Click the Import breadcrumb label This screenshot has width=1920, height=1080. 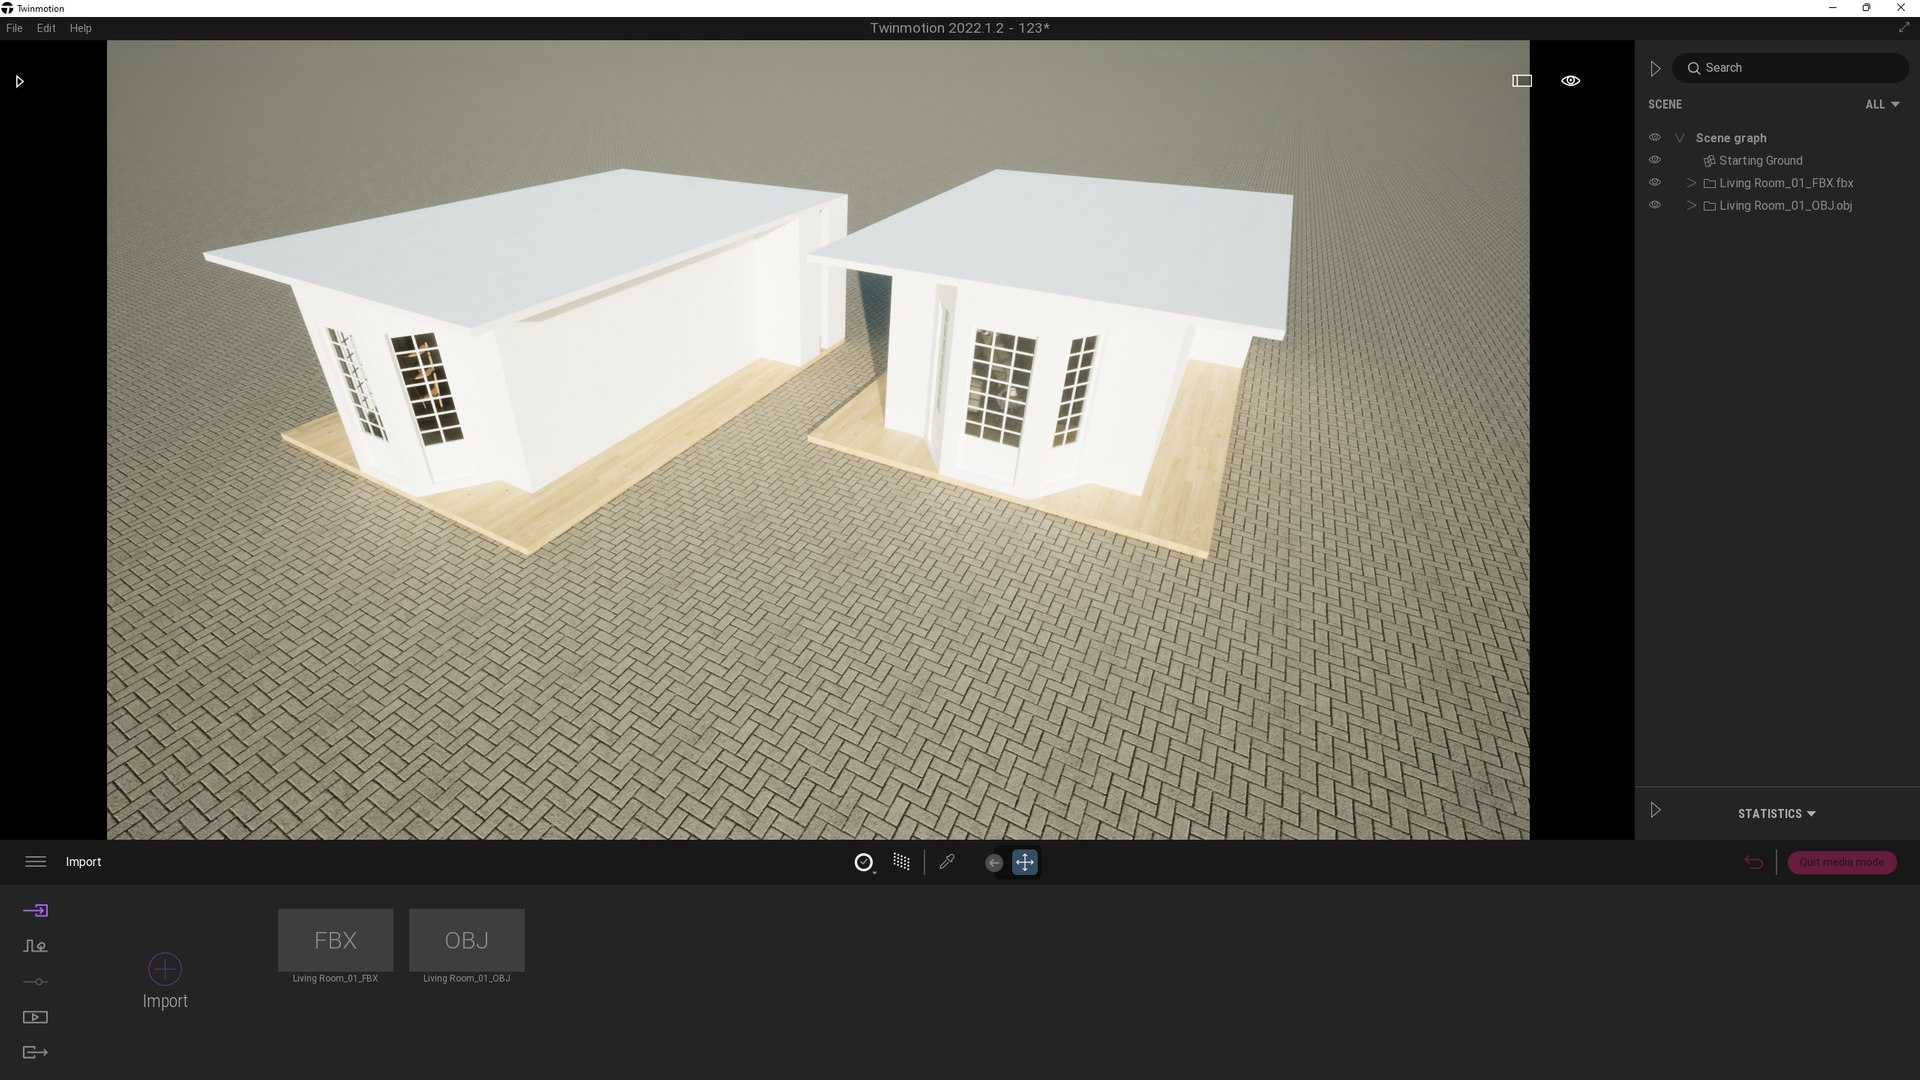(83, 862)
